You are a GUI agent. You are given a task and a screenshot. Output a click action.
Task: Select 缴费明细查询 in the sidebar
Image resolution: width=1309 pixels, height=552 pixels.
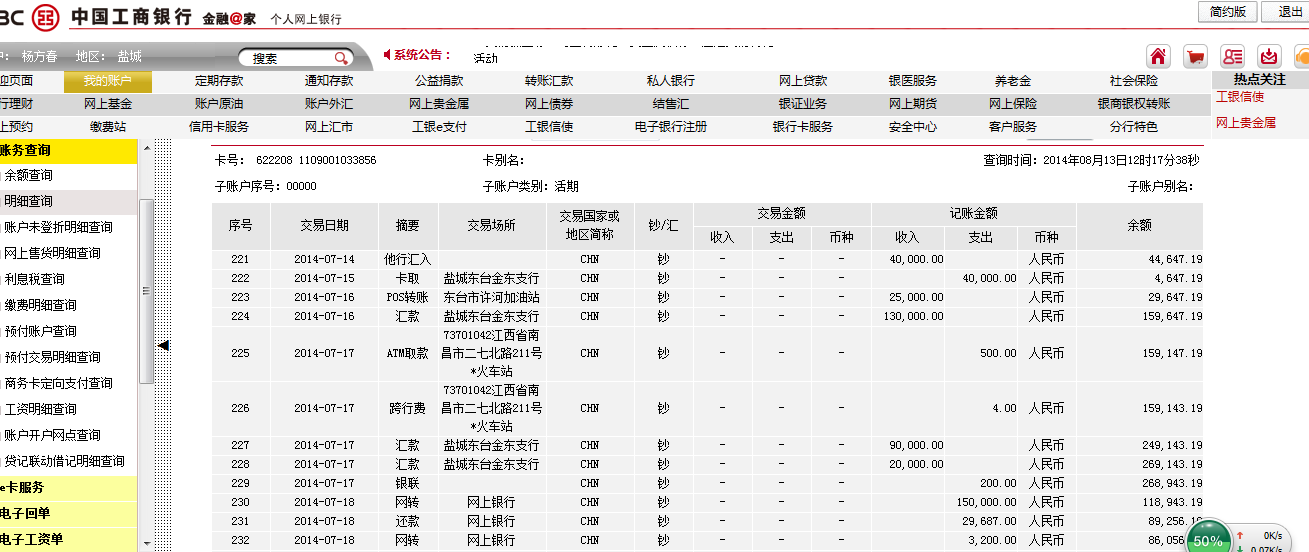point(41,305)
